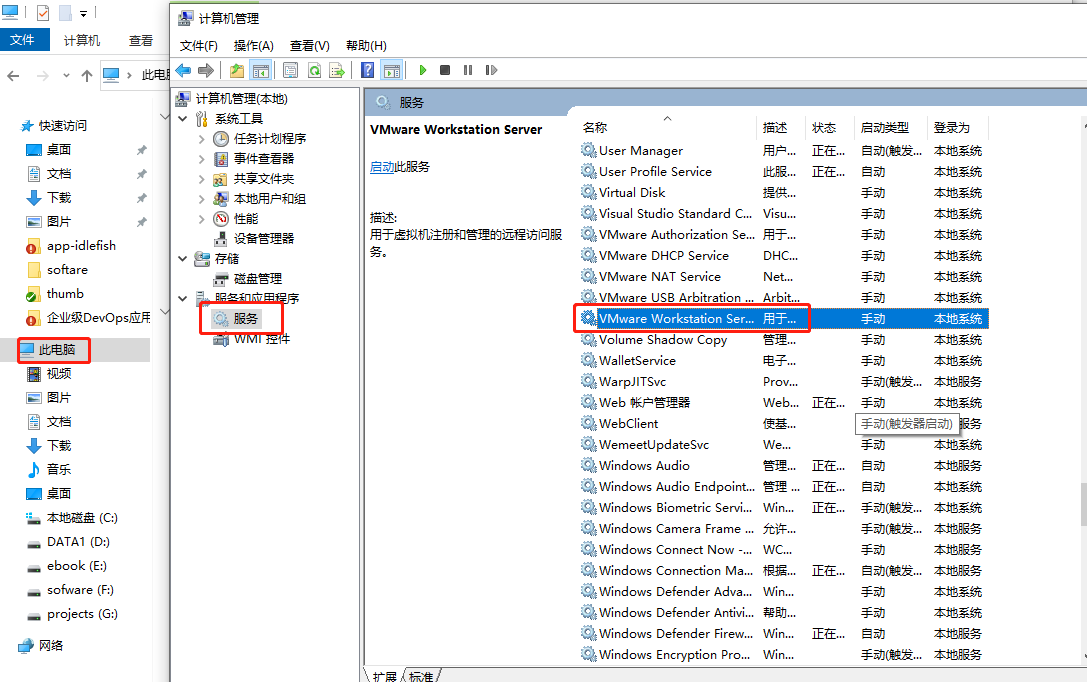
Task: Open 帮助(H) menu
Action: pyautogui.click(x=366, y=46)
